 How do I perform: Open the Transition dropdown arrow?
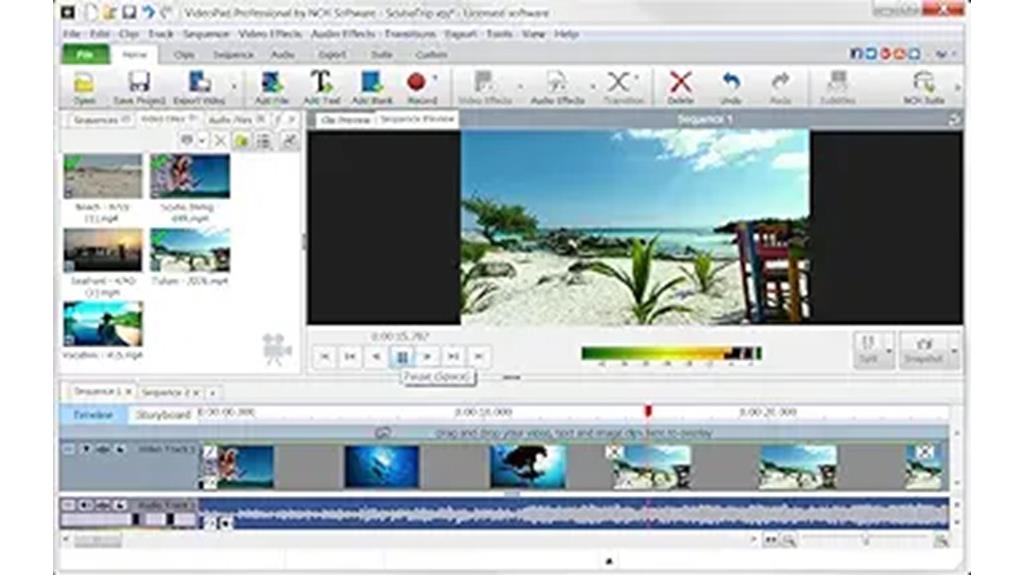pos(637,79)
